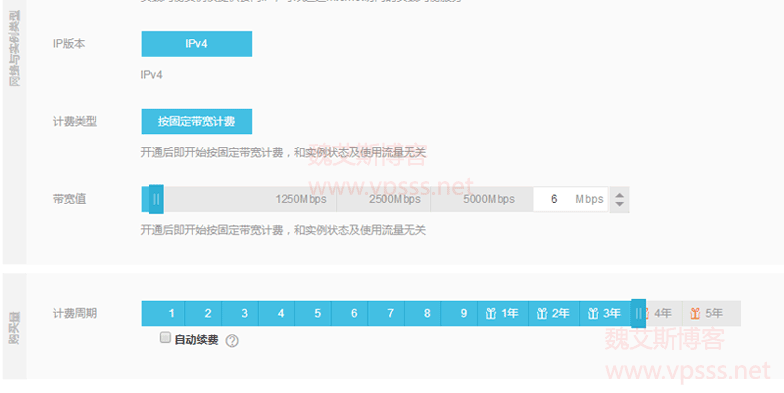
Task: Increase bandwidth with the up arrow
Action: pos(620,195)
